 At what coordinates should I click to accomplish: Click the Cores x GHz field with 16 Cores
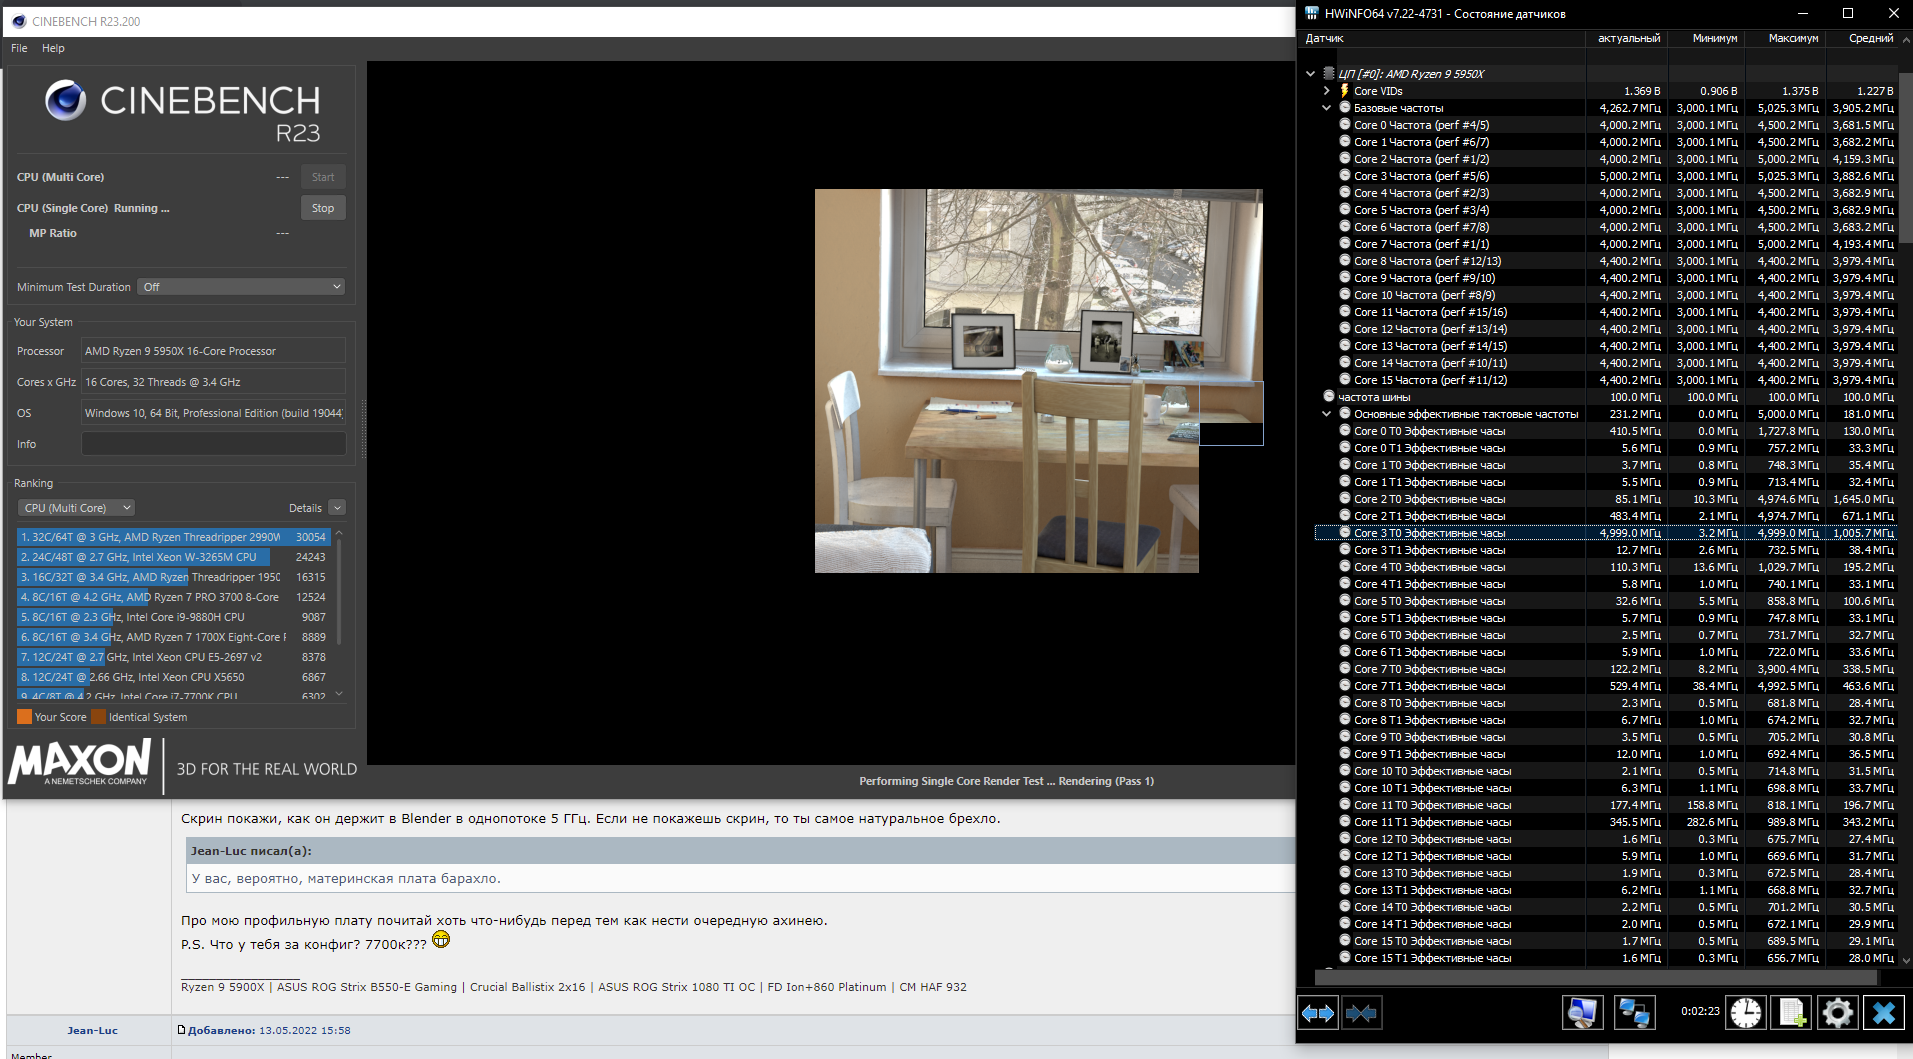point(213,382)
